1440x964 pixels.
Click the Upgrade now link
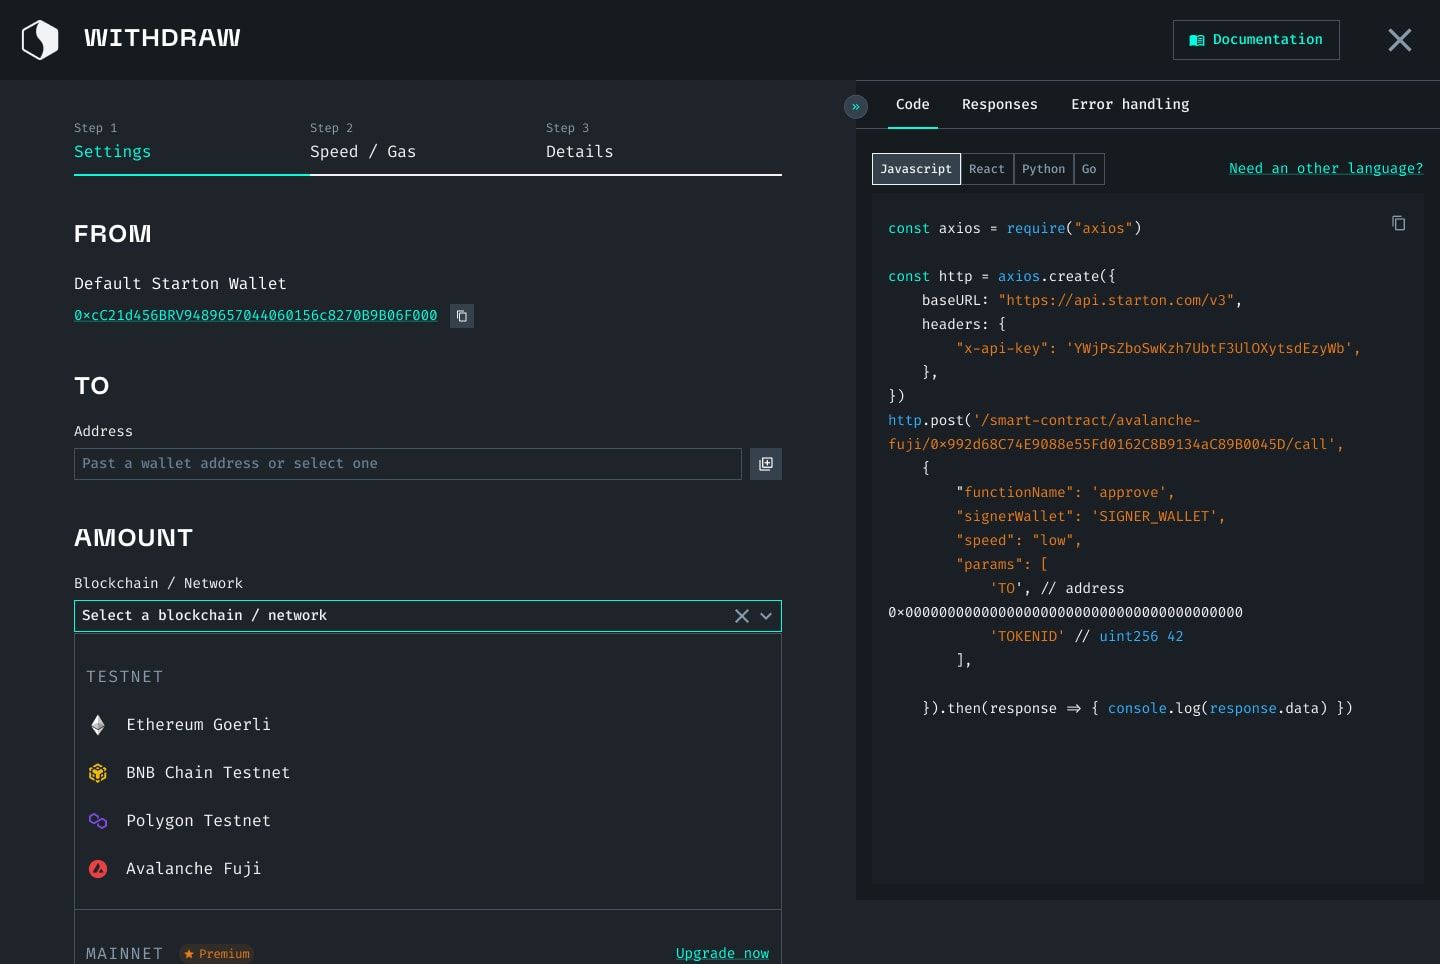click(722, 953)
